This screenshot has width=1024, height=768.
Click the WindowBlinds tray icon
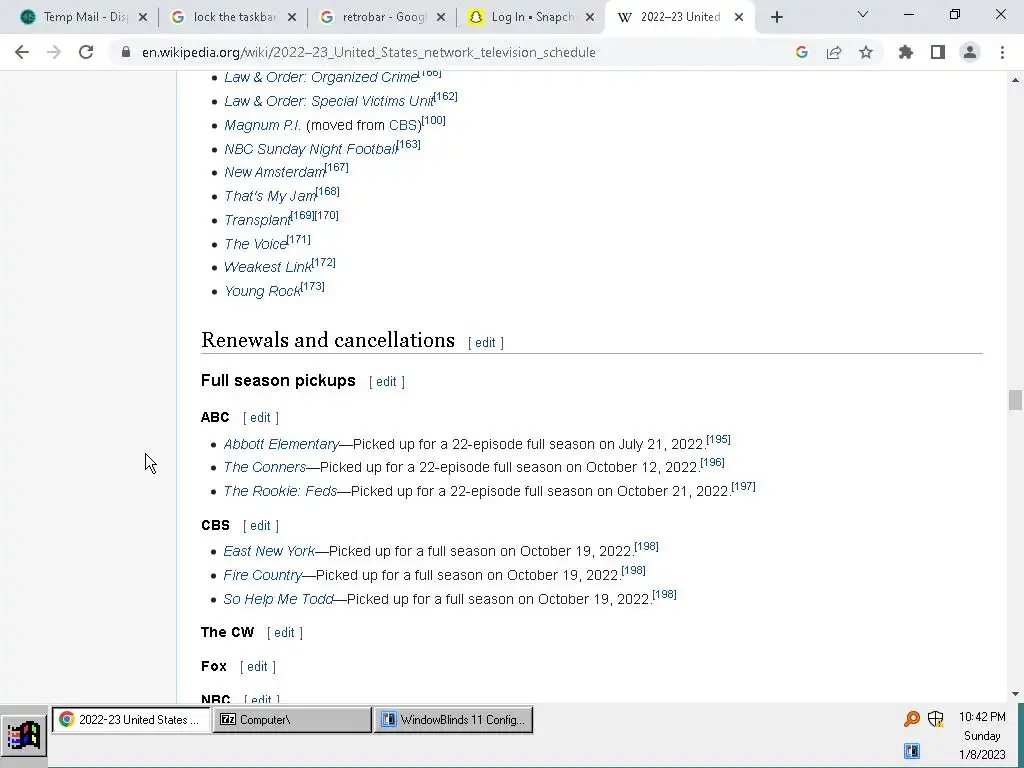[912, 751]
